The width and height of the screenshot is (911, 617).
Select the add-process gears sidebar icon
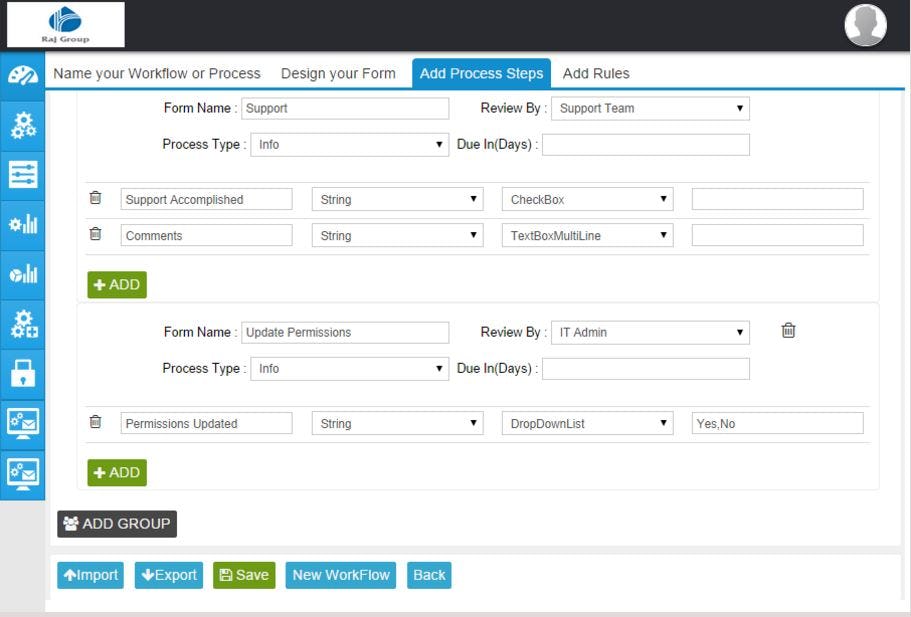(22, 322)
